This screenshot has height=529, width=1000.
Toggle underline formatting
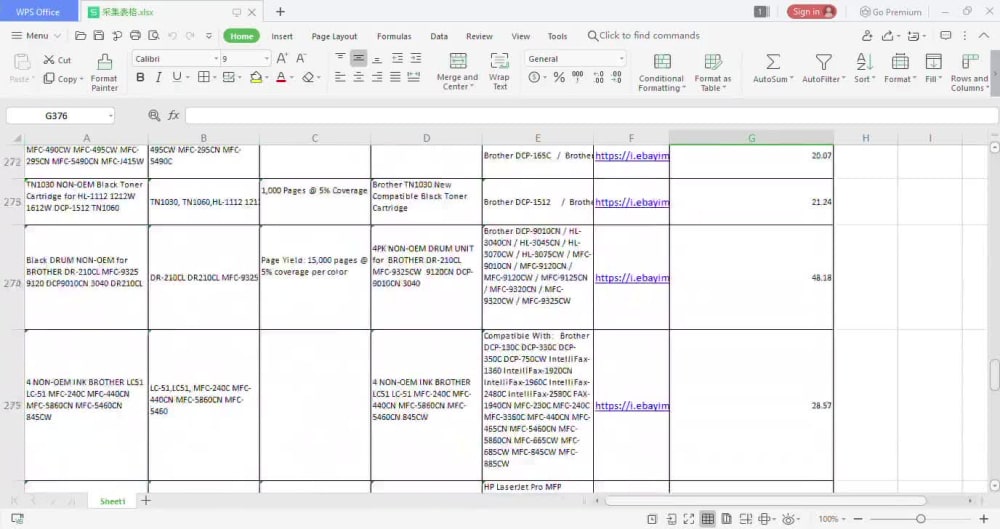pos(176,77)
